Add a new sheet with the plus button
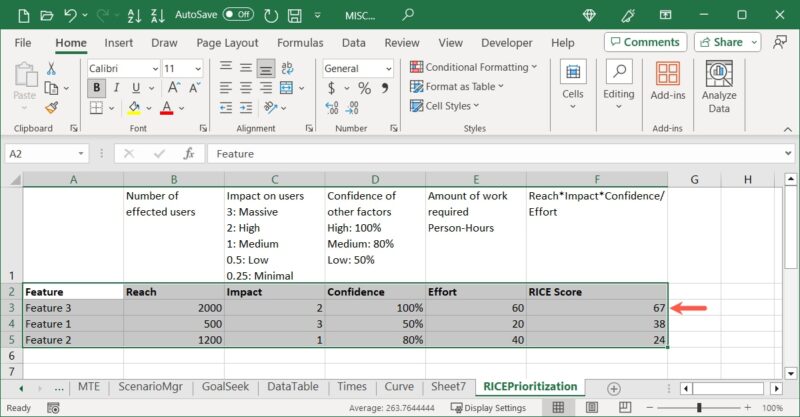800x417 pixels. point(614,389)
